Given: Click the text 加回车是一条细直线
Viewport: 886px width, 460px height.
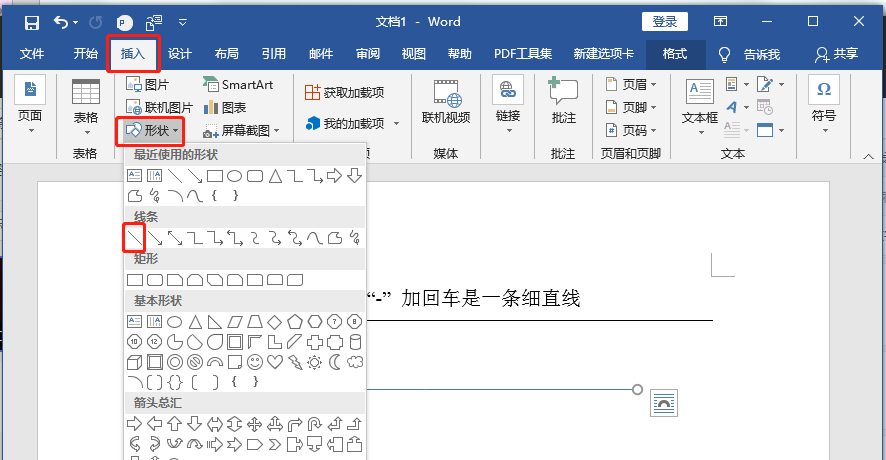Looking at the screenshot, I should 490,298.
